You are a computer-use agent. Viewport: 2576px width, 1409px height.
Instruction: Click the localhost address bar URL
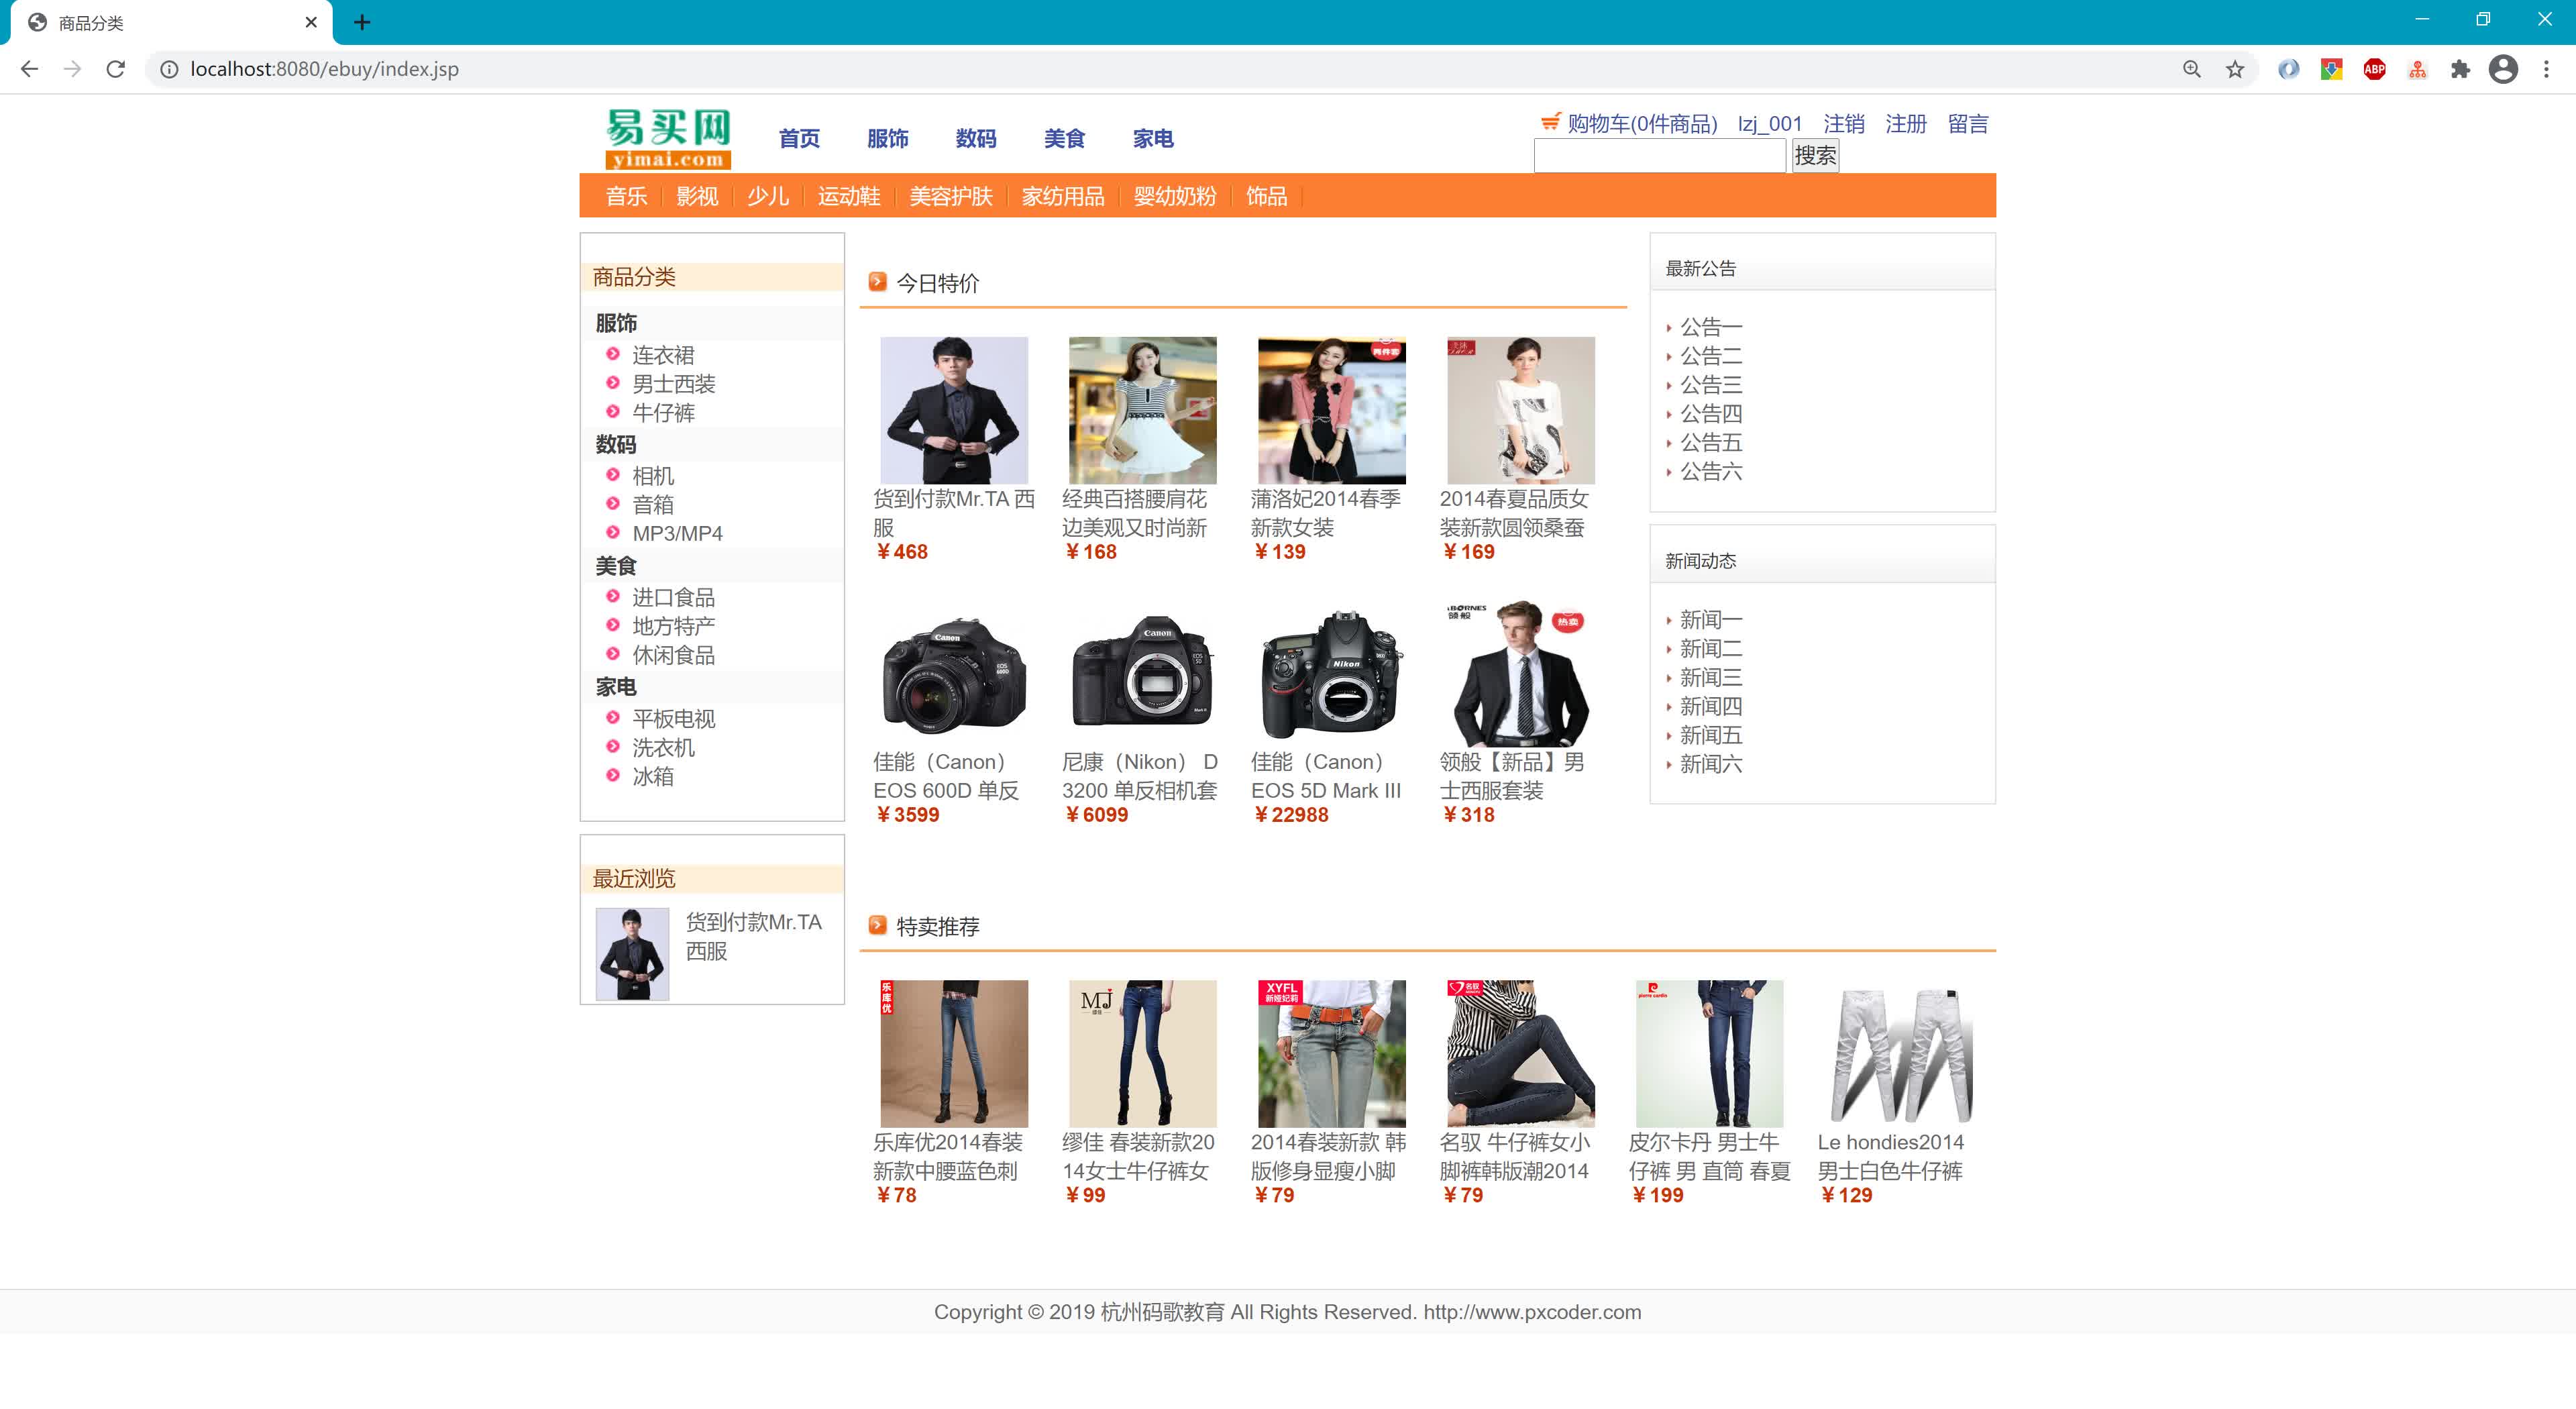324,69
